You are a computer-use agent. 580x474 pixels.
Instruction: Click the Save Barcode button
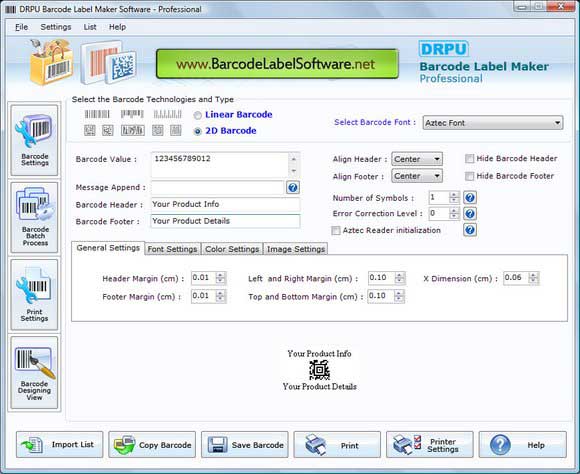(245, 444)
